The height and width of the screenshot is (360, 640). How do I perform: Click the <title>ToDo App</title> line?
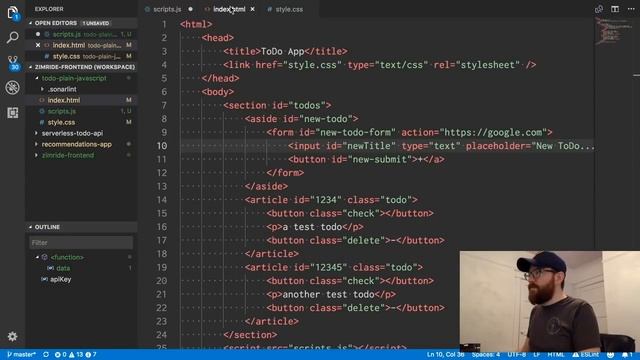285,51
